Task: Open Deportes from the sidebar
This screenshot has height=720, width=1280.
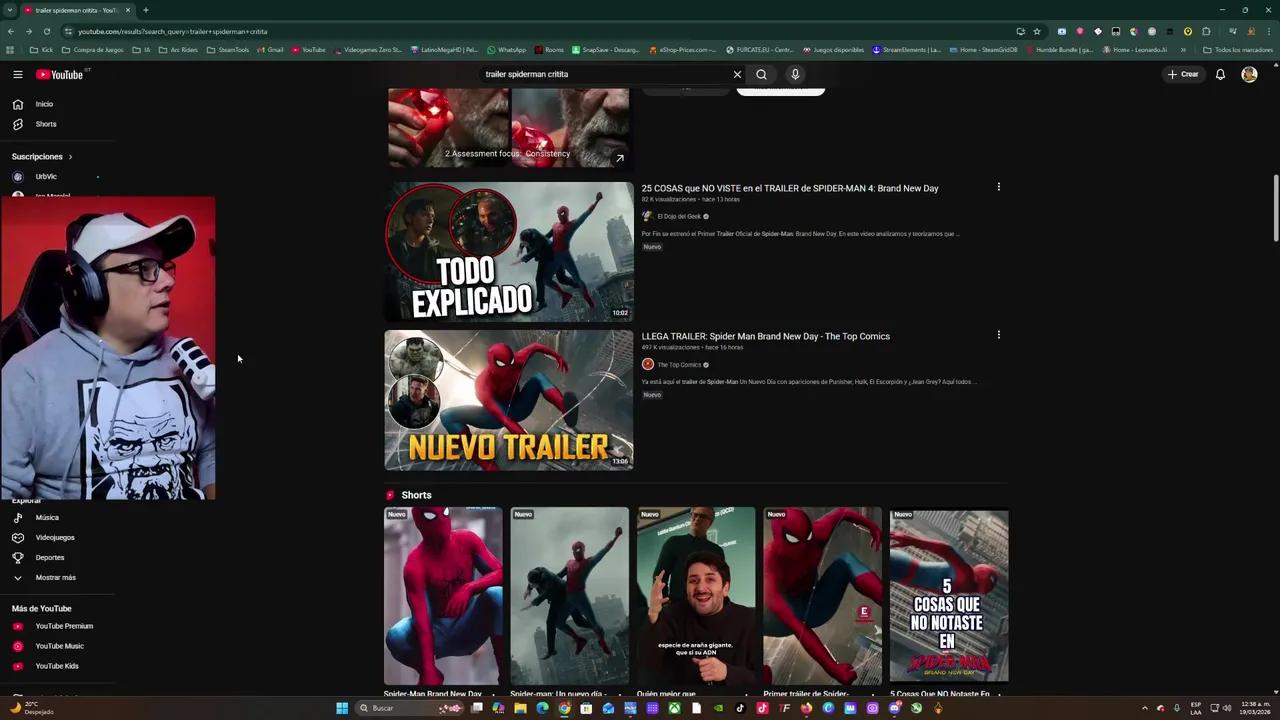Action: pyautogui.click(x=50, y=557)
